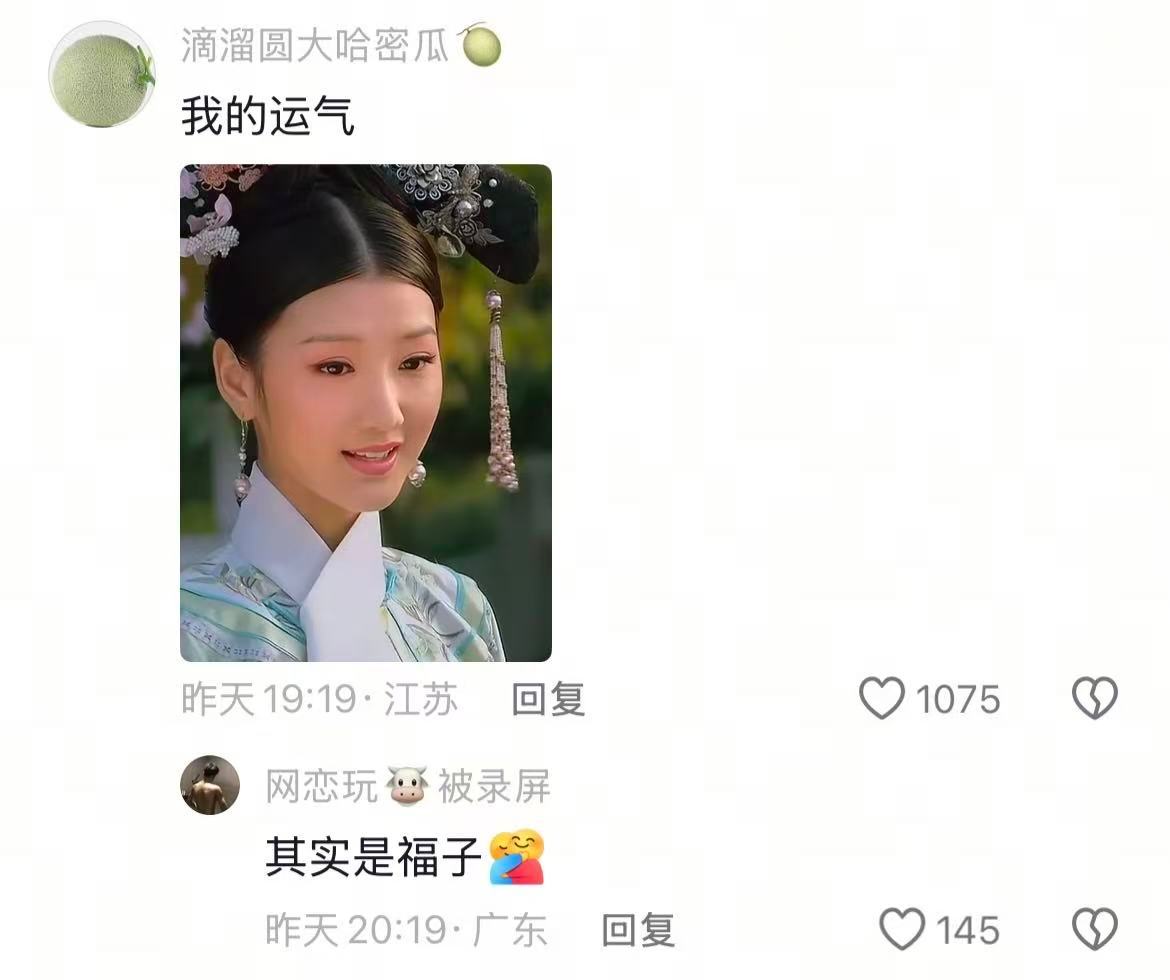Open the 网恋玩被录屏 user avatar

(210, 784)
